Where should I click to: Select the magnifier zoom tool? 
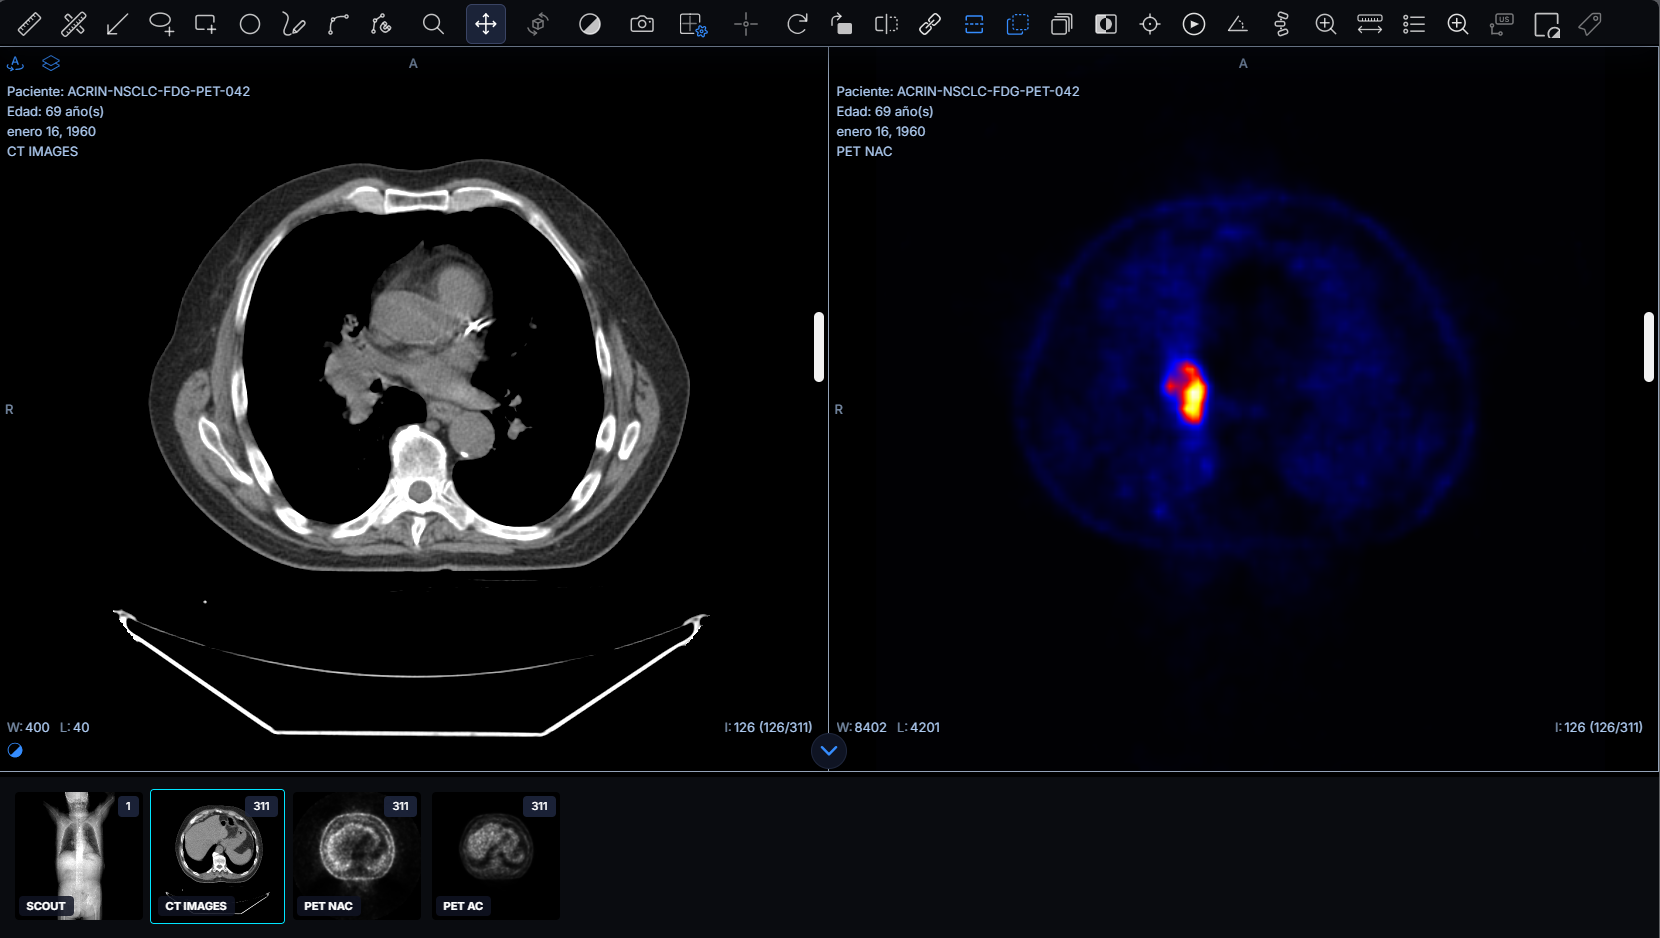[x=433, y=24]
